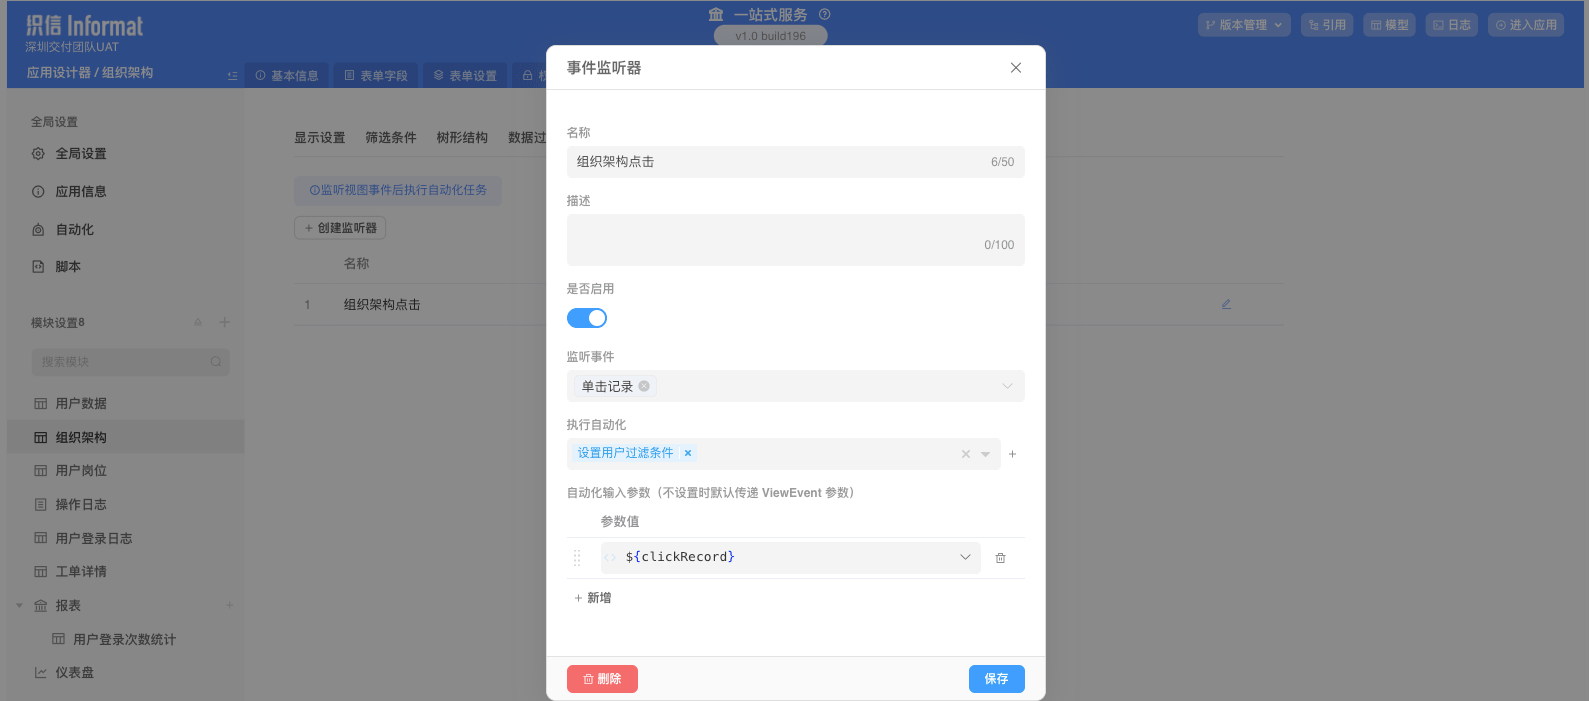Open the 筛选条件 tab
This screenshot has height=701, width=1589.
click(390, 138)
